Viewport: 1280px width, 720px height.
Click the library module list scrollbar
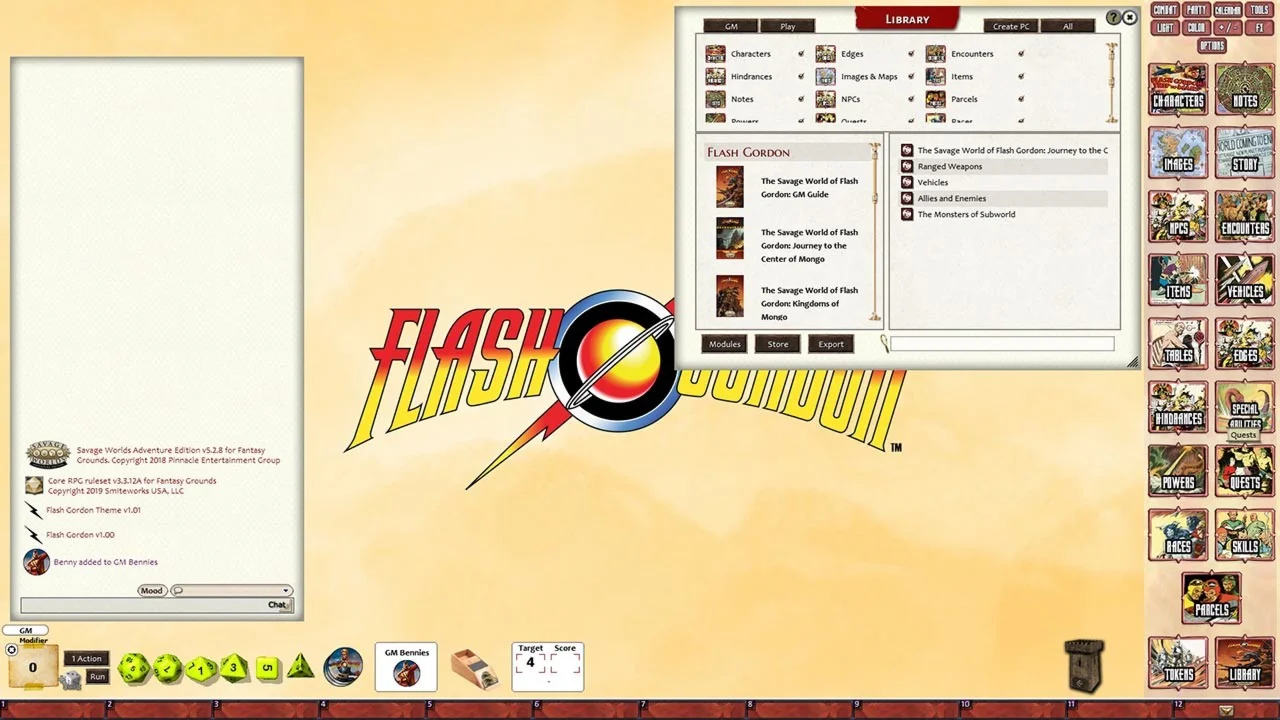(x=876, y=230)
